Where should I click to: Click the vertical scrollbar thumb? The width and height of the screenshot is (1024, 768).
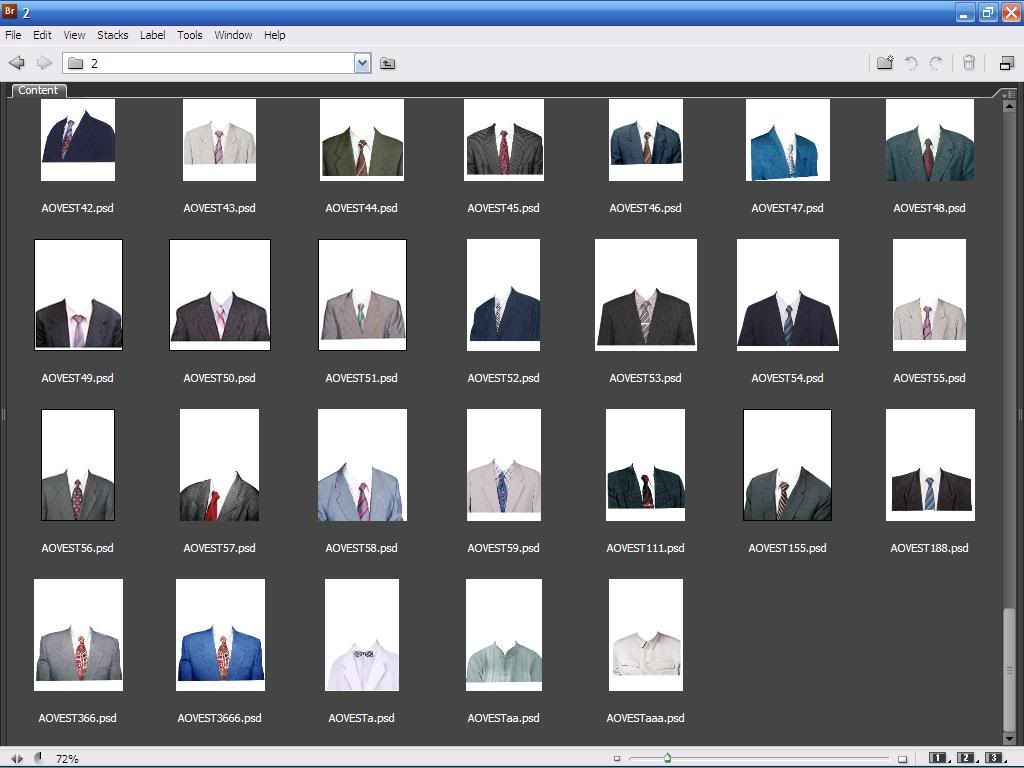point(1009,669)
